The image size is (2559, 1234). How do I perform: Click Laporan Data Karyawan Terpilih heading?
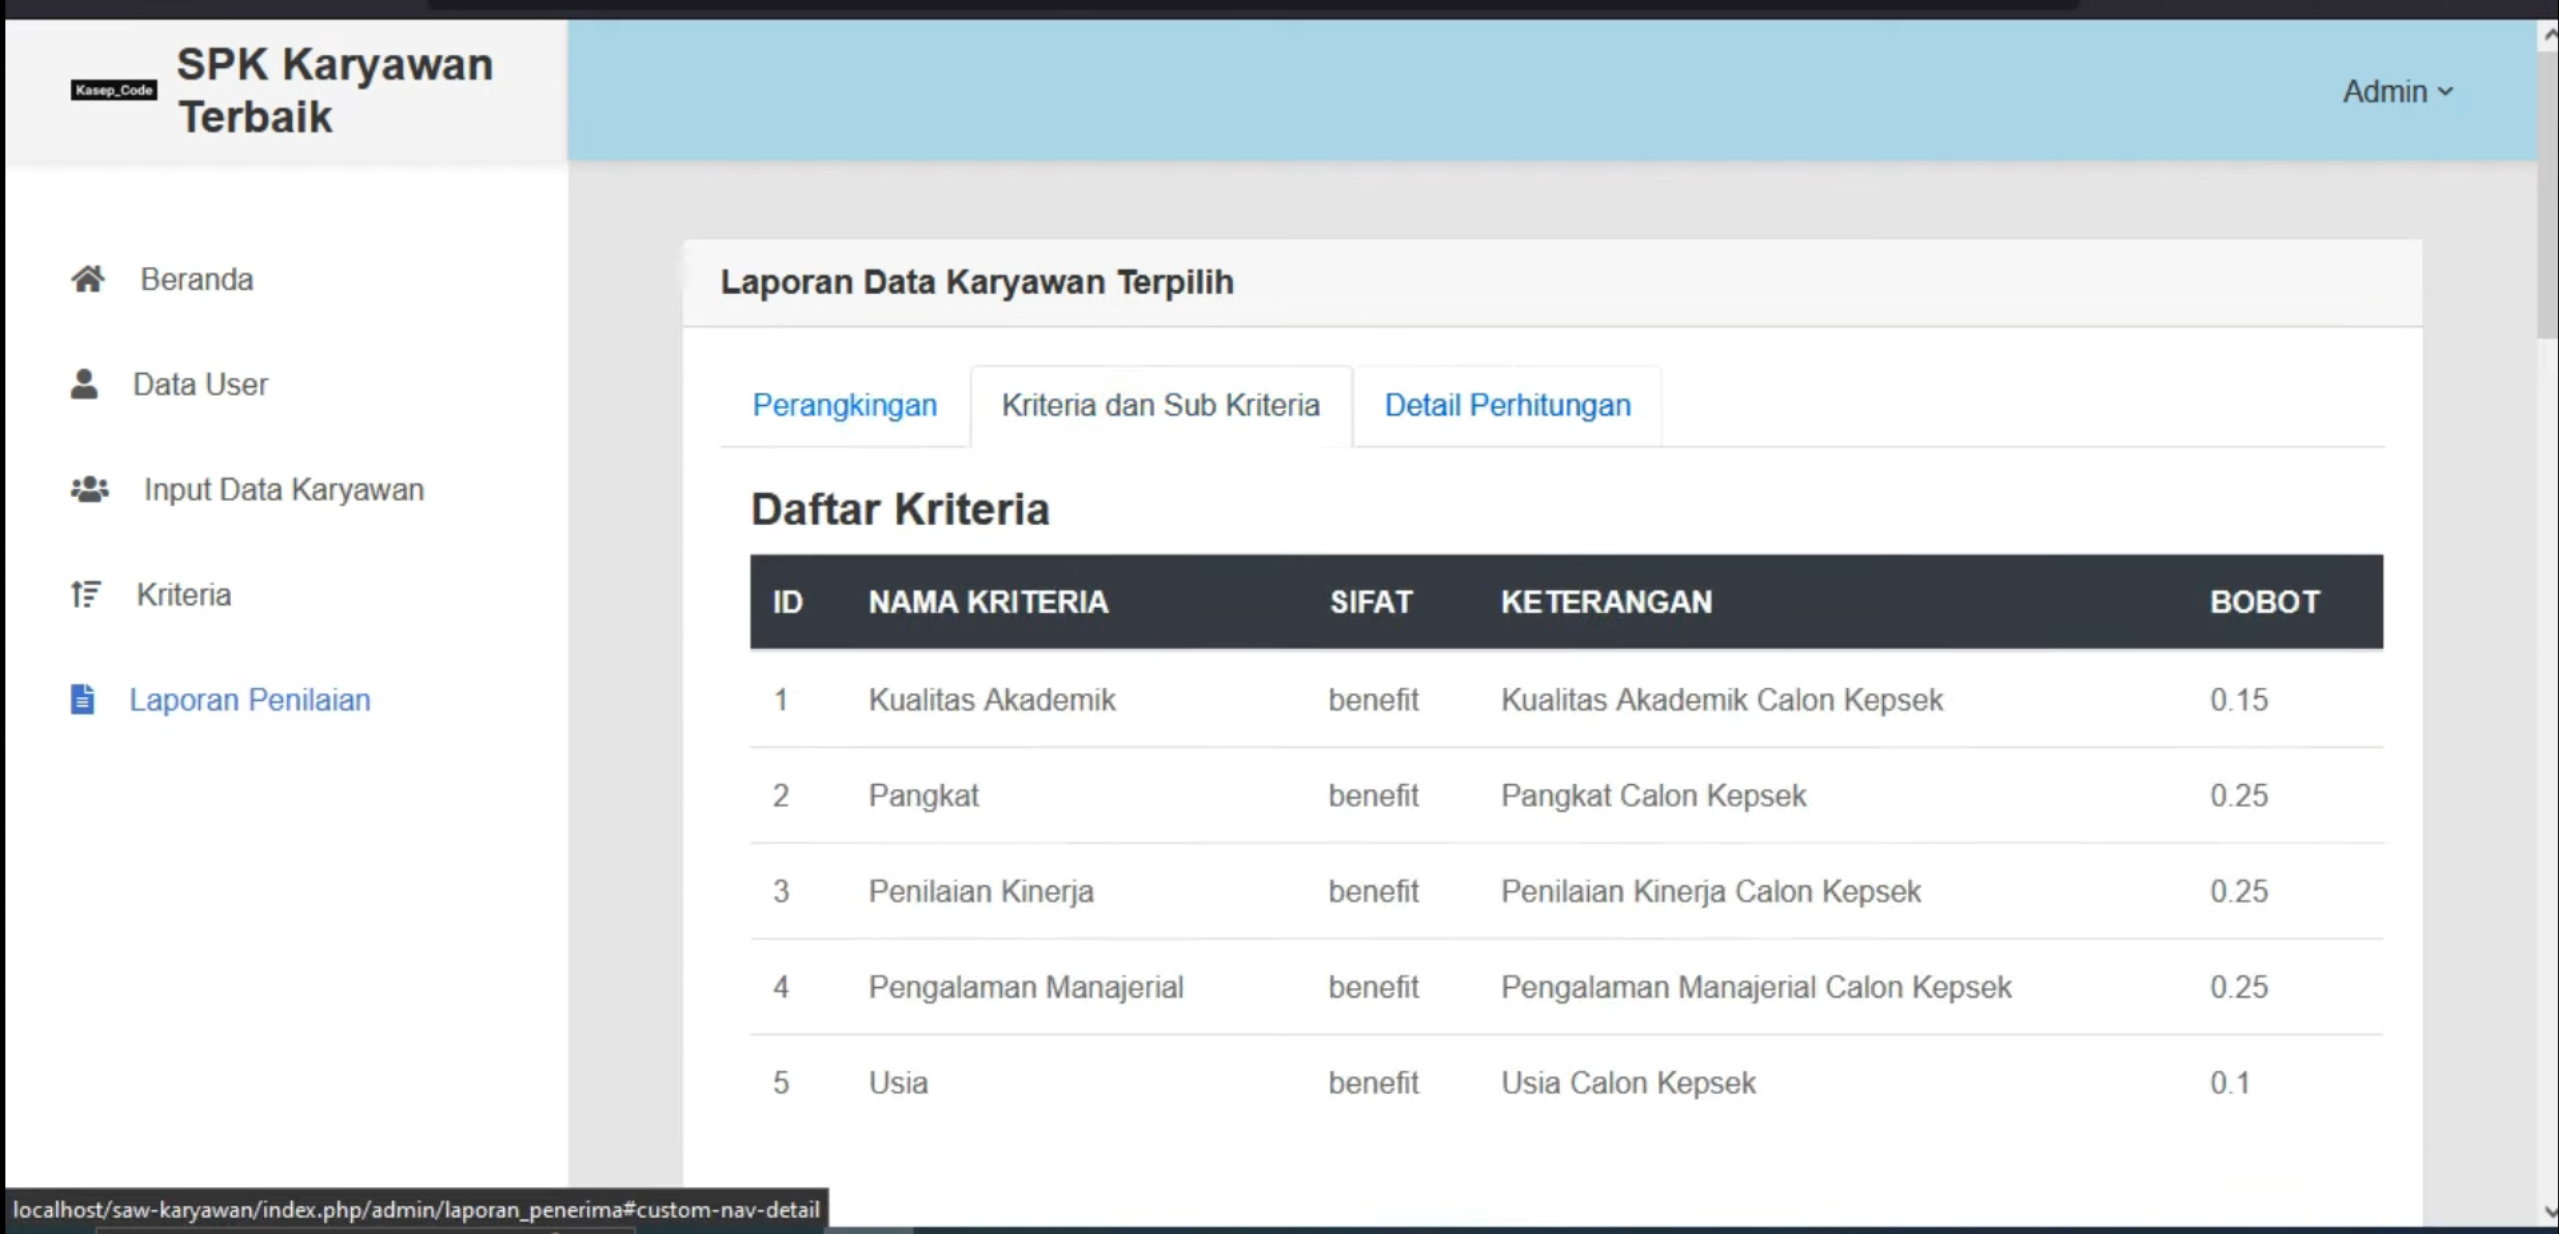(x=977, y=282)
